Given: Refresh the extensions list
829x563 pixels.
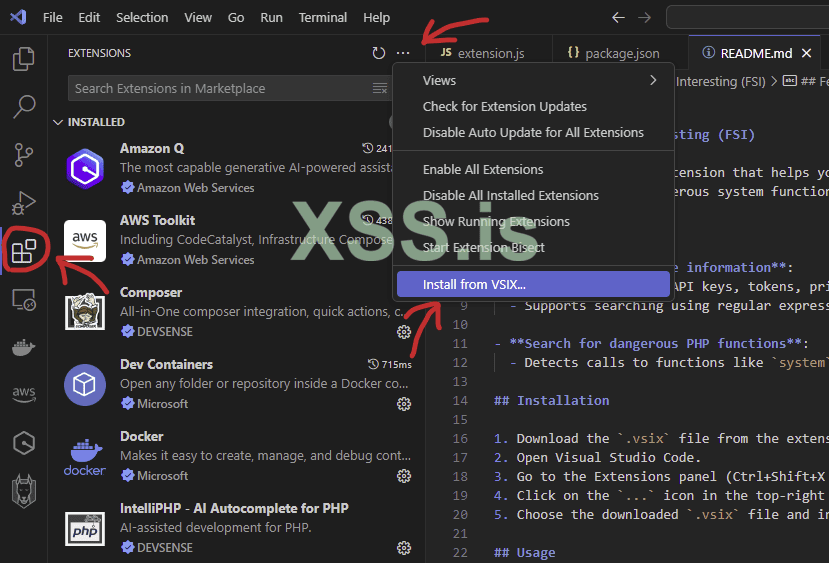Looking at the screenshot, I should [x=379, y=53].
